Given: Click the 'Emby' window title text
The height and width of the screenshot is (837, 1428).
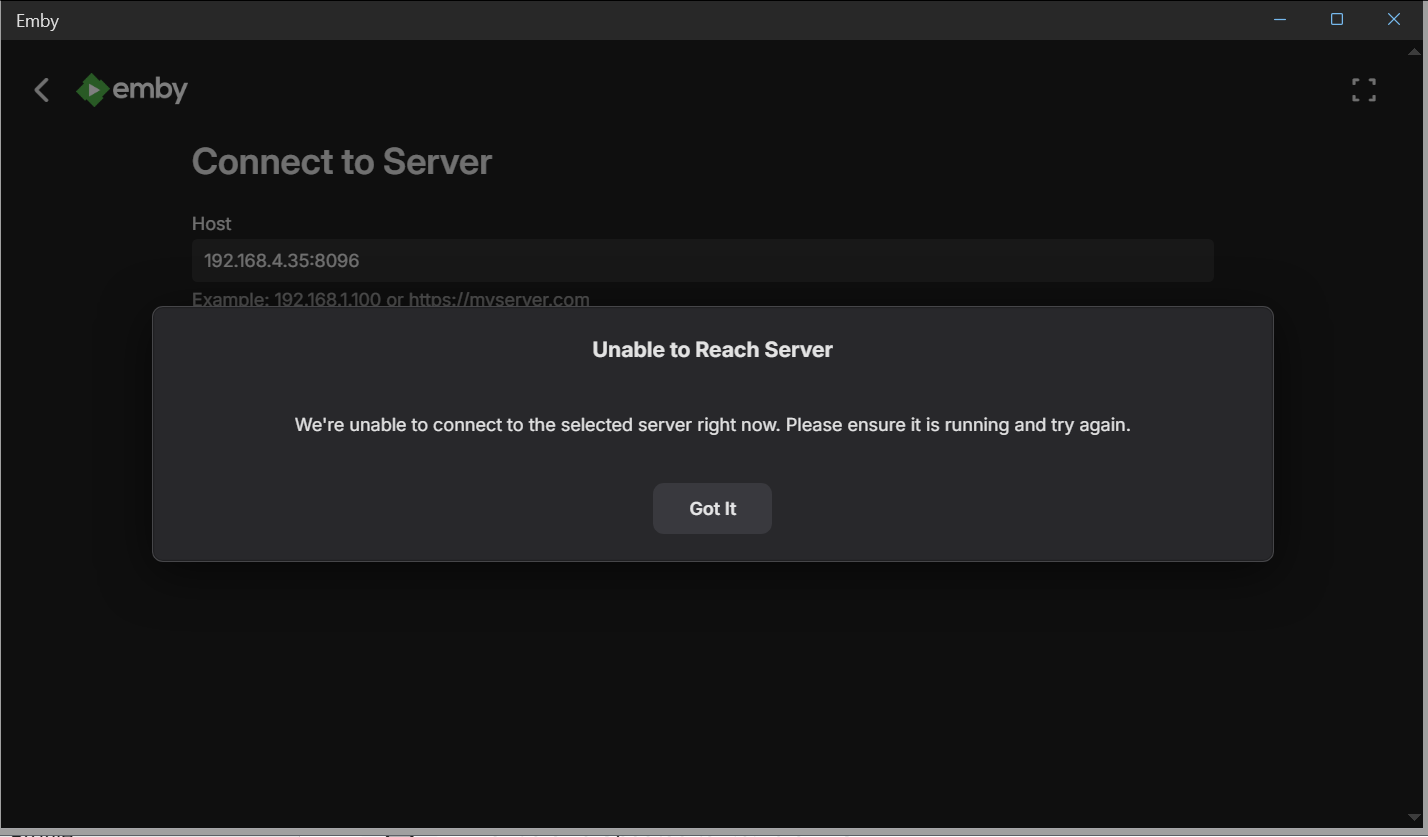Looking at the screenshot, I should coord(37,21).
